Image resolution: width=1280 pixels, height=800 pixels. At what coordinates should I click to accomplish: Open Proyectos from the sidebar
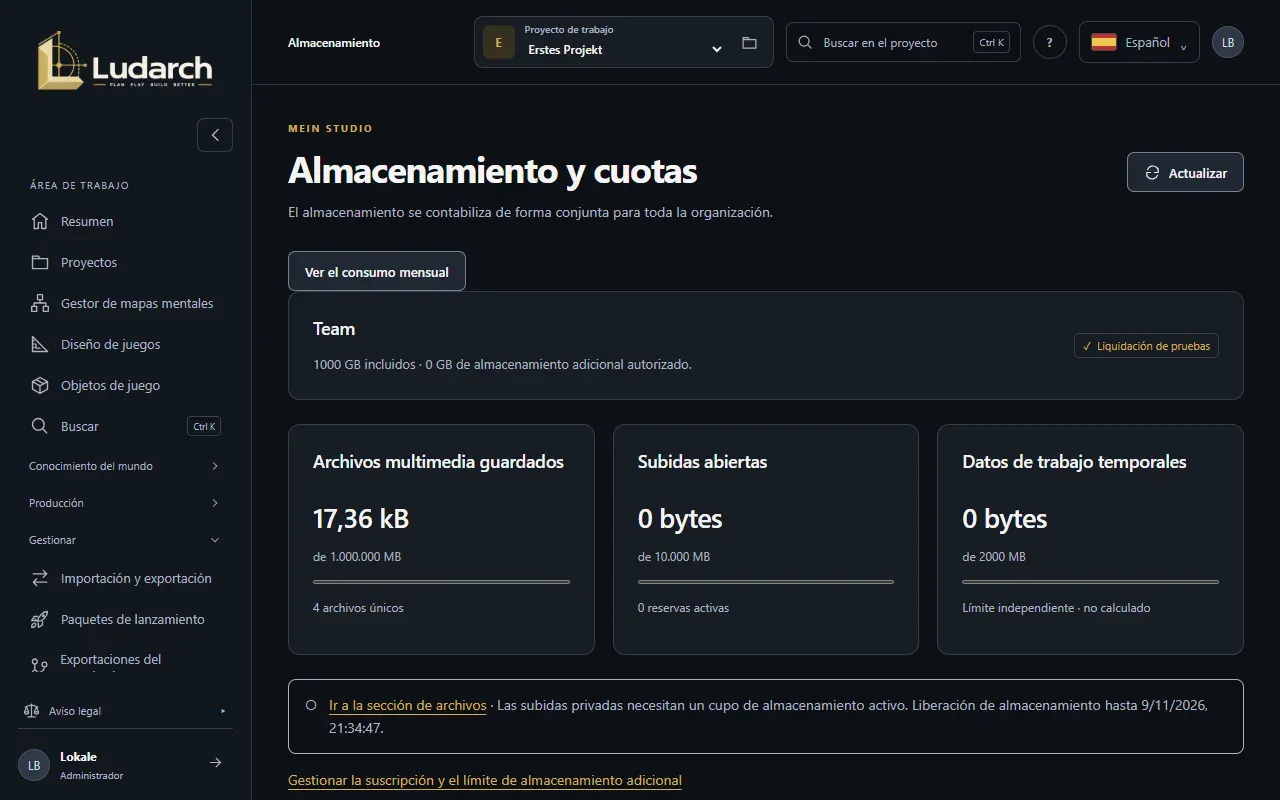point(125,262)
